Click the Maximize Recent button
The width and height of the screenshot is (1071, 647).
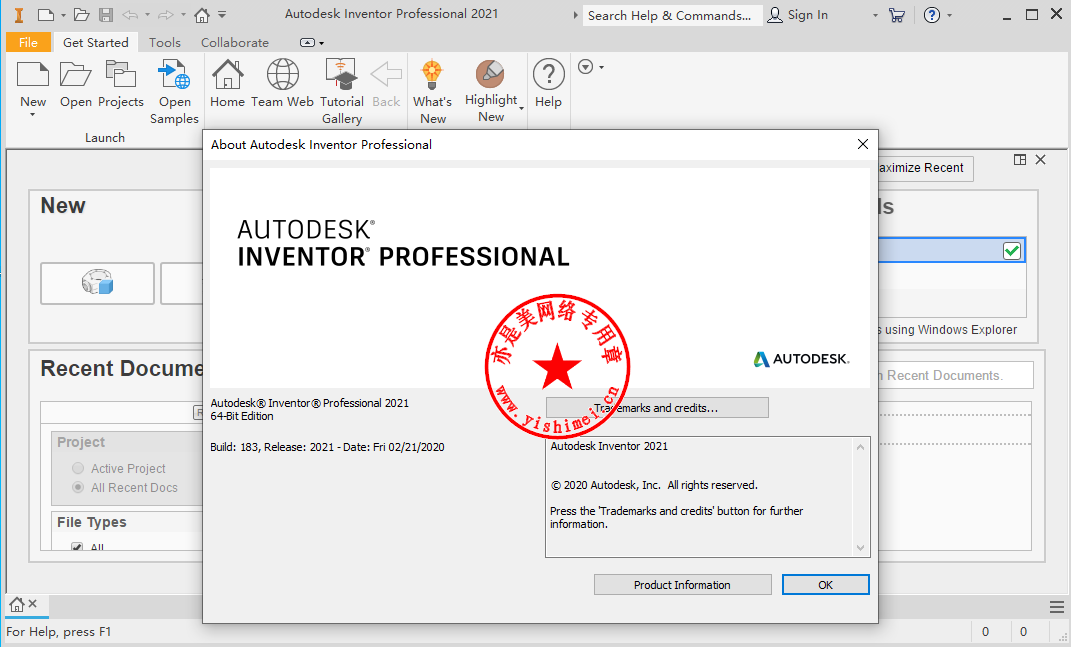[x=926, y=168]
